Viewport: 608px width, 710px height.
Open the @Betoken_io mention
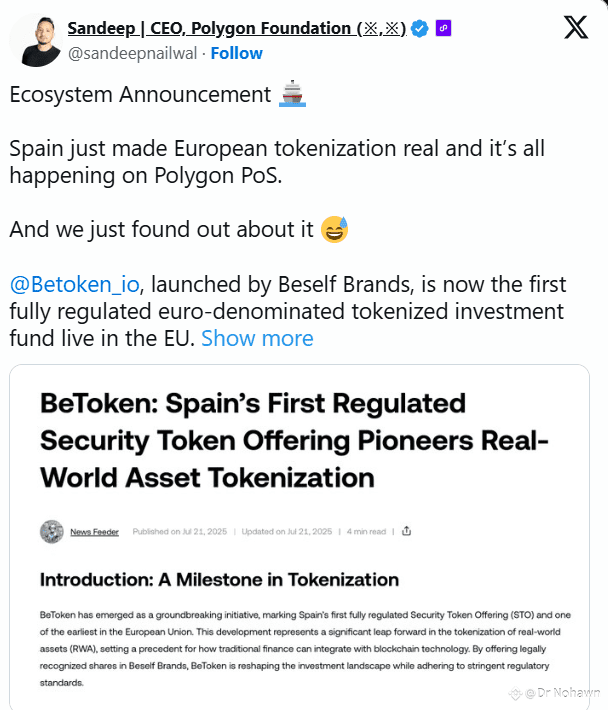[x=74, y=284]
